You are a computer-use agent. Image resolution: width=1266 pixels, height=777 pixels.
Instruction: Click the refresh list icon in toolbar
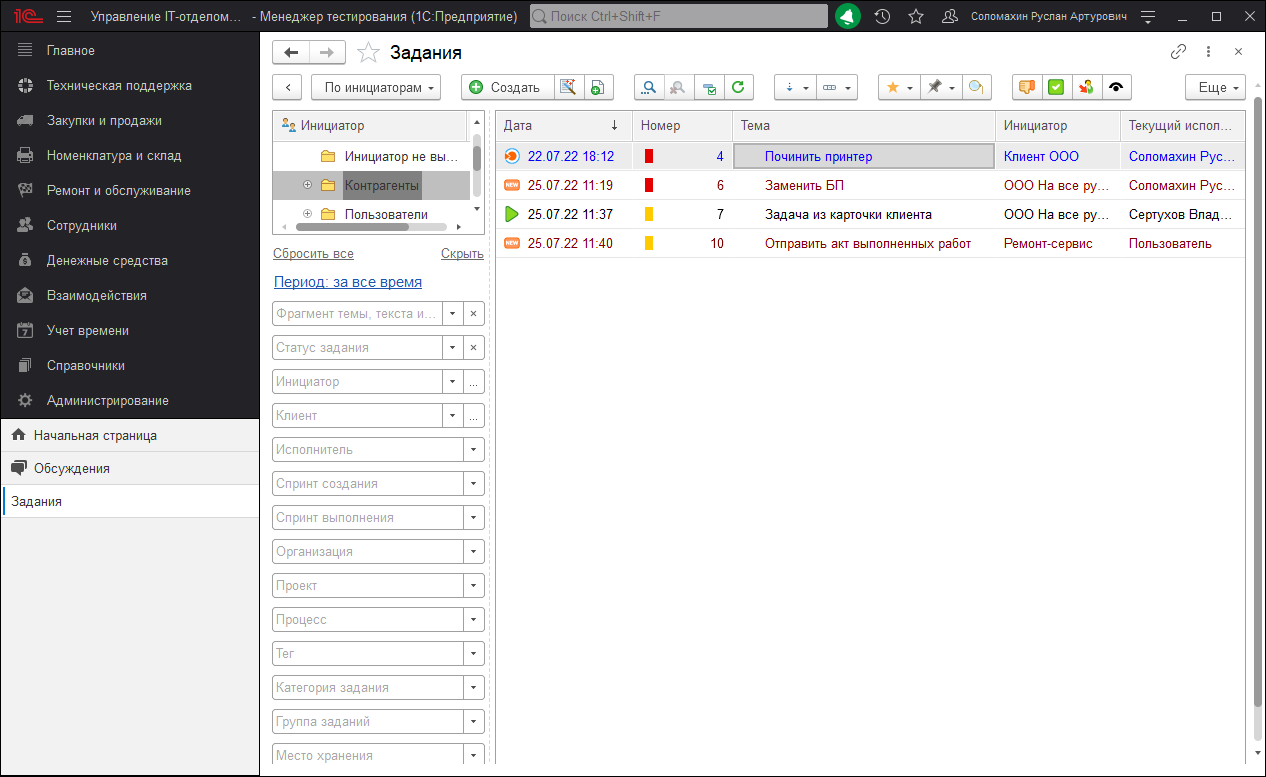pyautogui.click(x=738, y=88)
